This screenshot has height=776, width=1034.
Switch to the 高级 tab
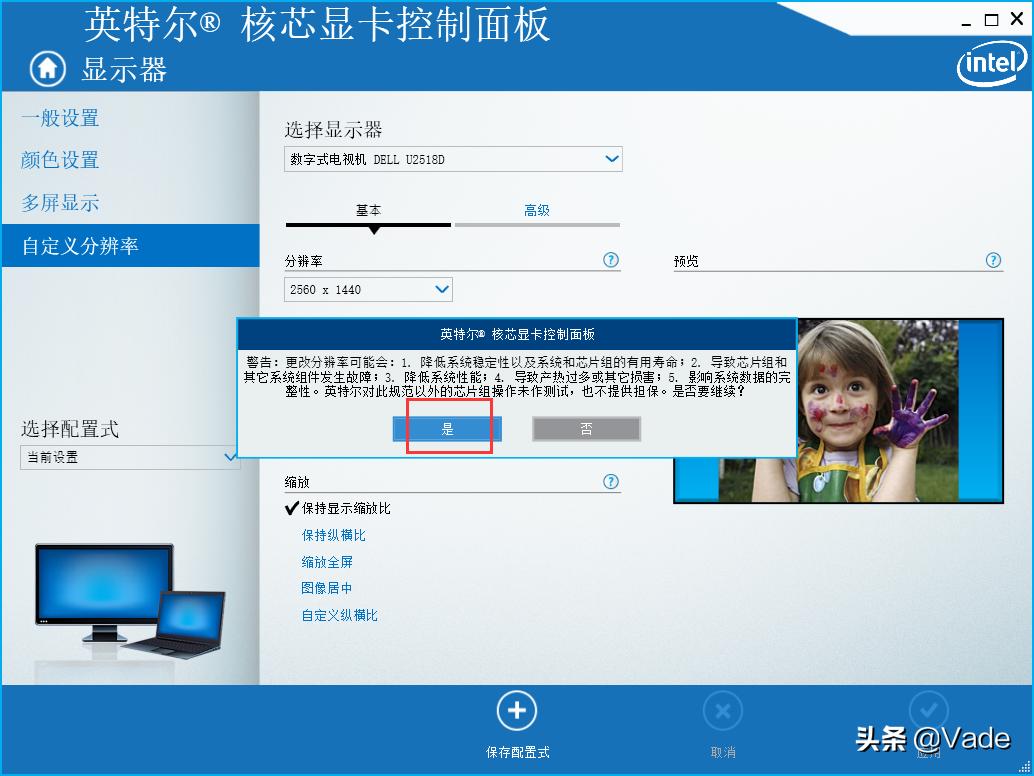point(537,210)
